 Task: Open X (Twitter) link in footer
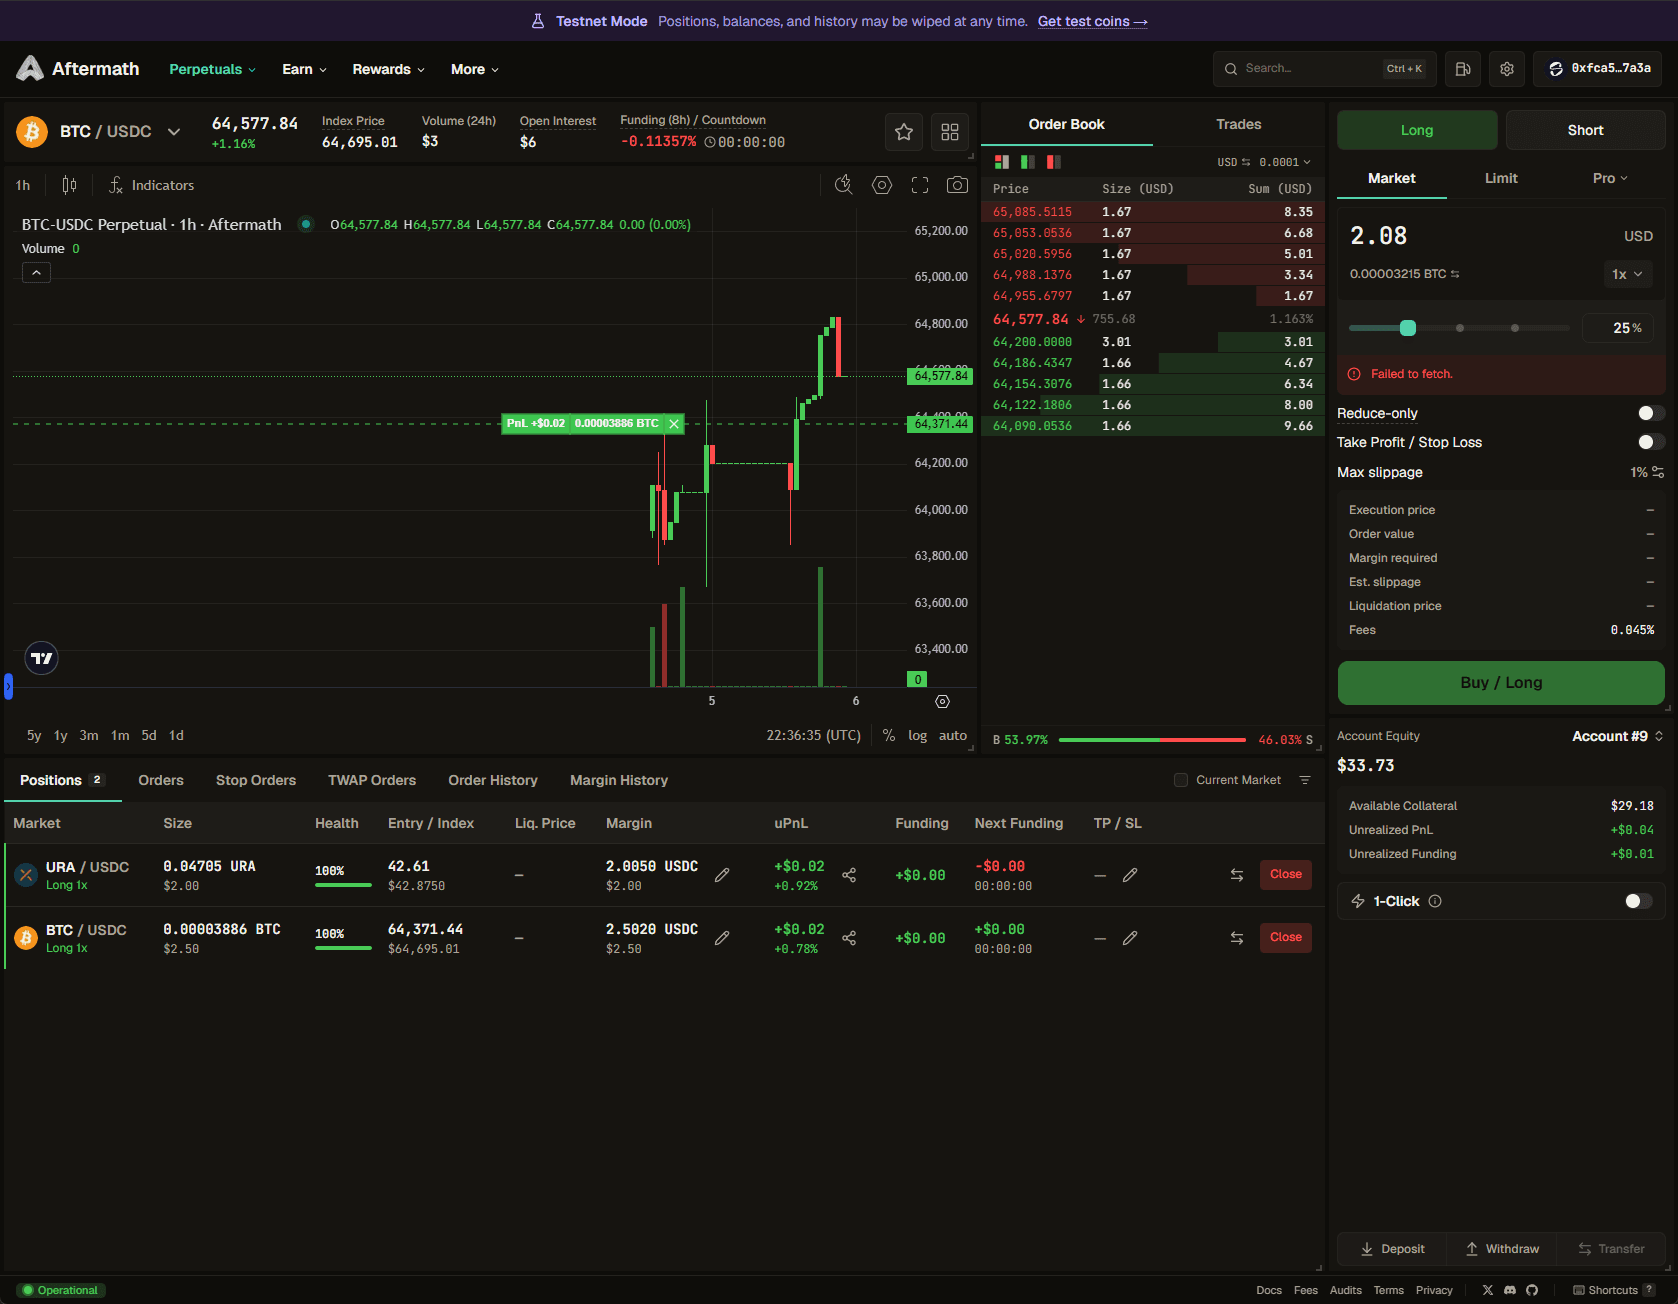1488,1290
